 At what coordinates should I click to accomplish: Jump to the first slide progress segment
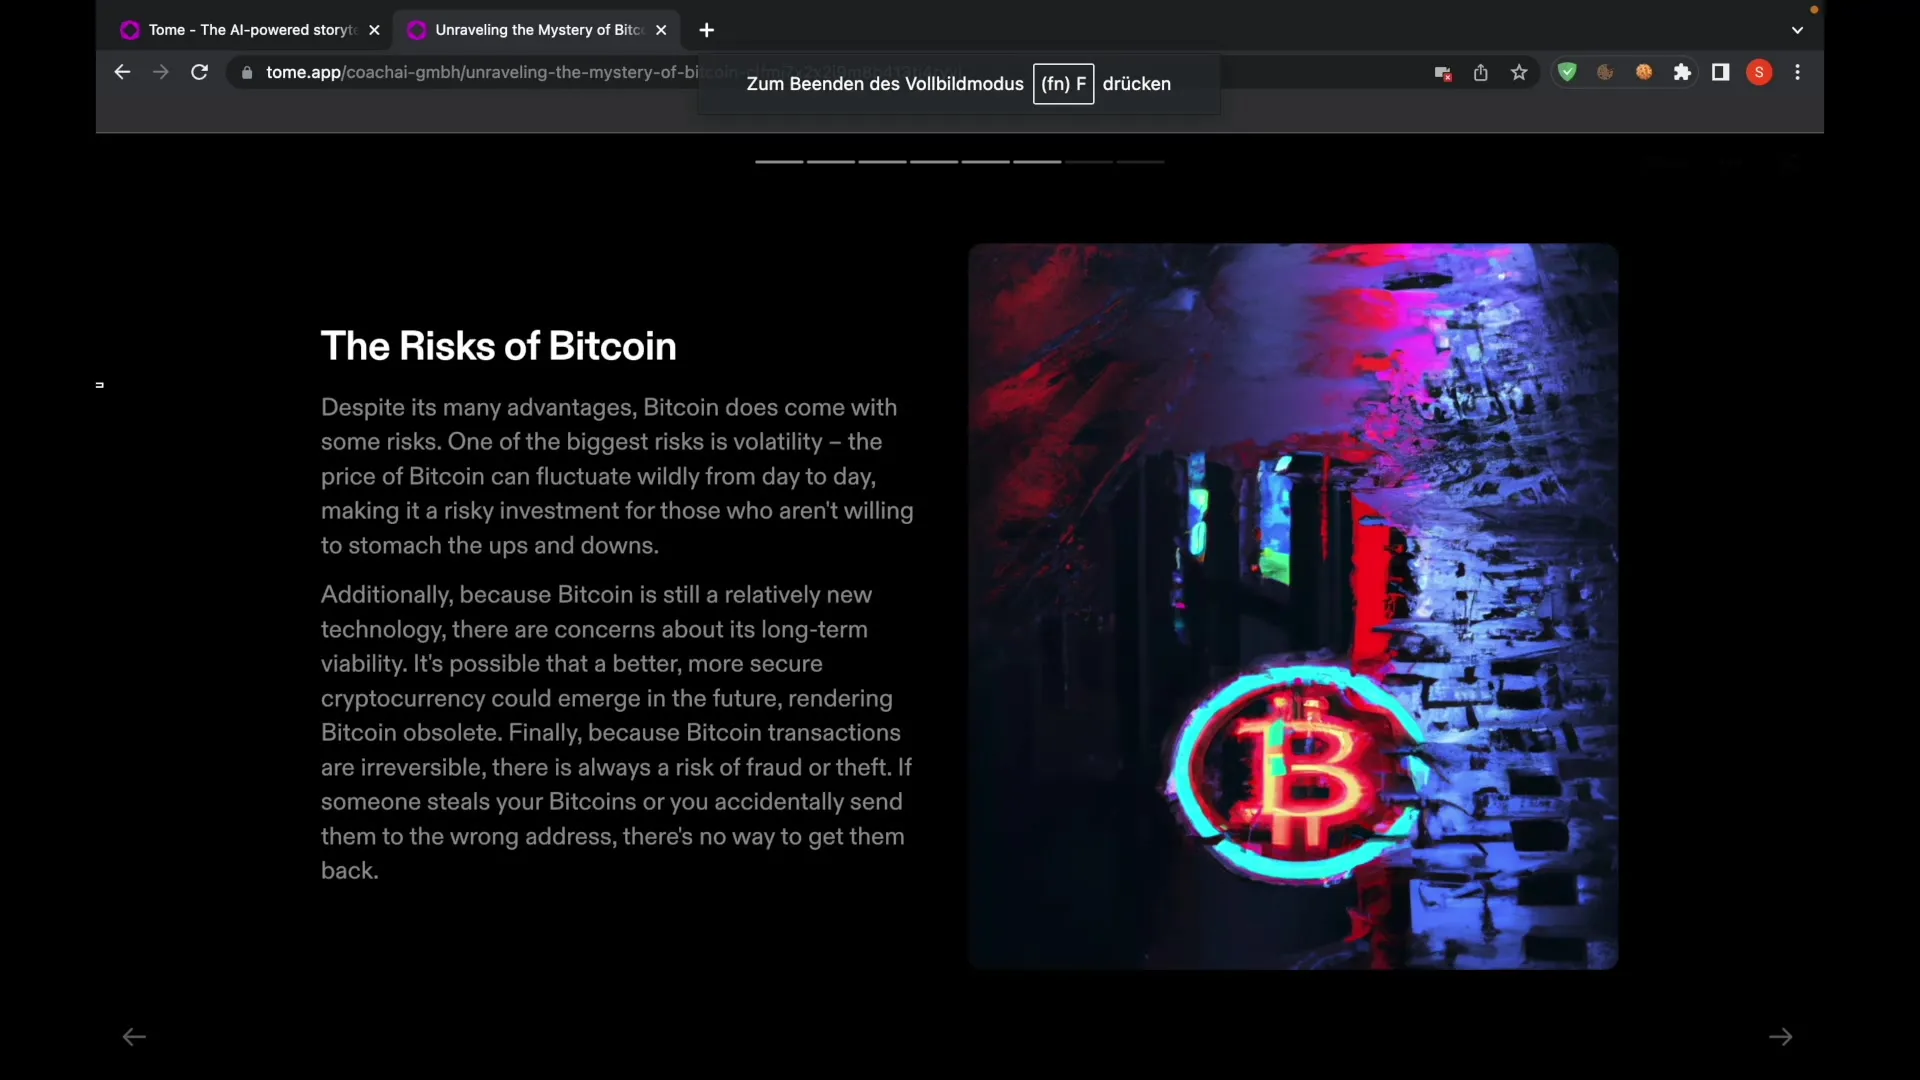click(779, 161)
